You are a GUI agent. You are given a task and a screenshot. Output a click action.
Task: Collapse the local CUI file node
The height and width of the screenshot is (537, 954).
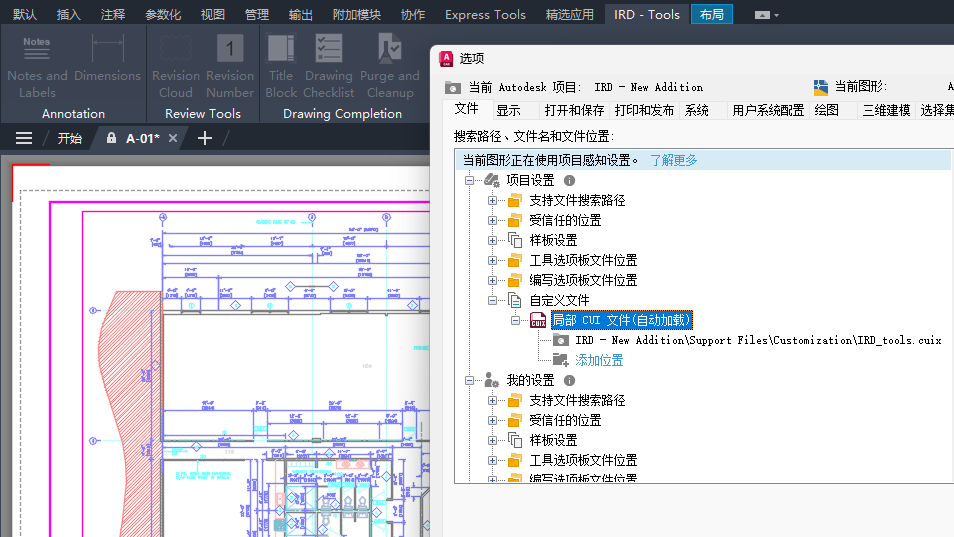tap(515, 320)
